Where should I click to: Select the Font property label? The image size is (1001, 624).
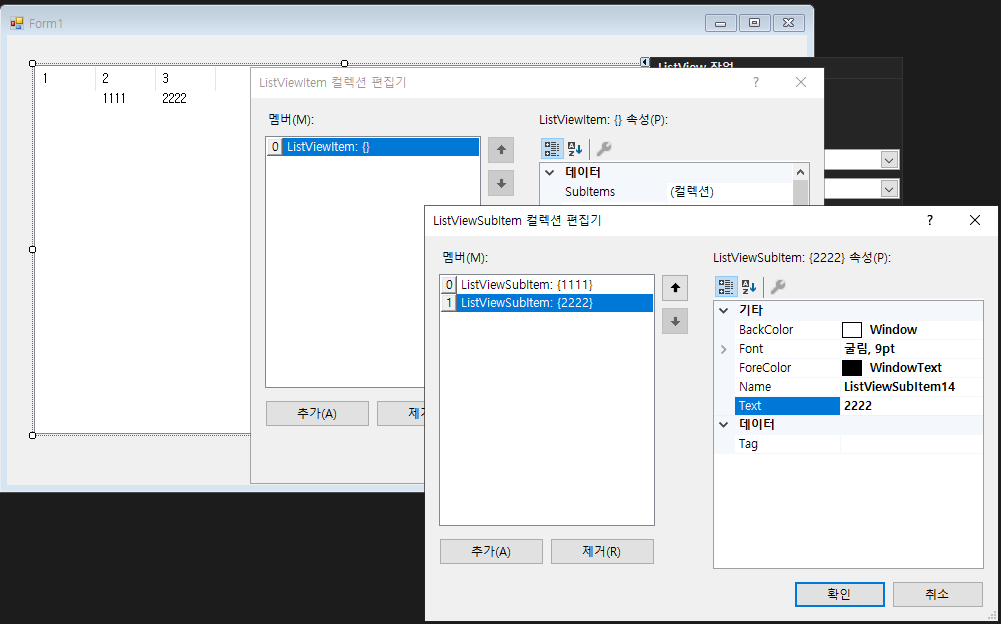point(751,349)
